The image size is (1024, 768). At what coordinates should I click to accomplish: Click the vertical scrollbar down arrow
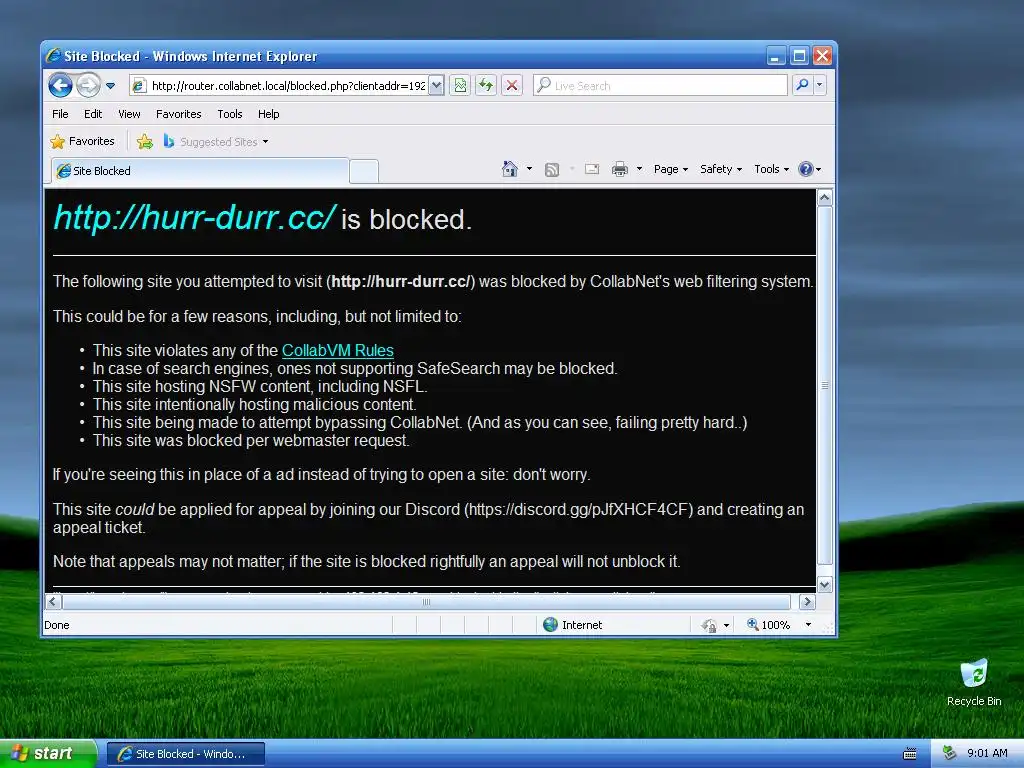pos(825,585)
